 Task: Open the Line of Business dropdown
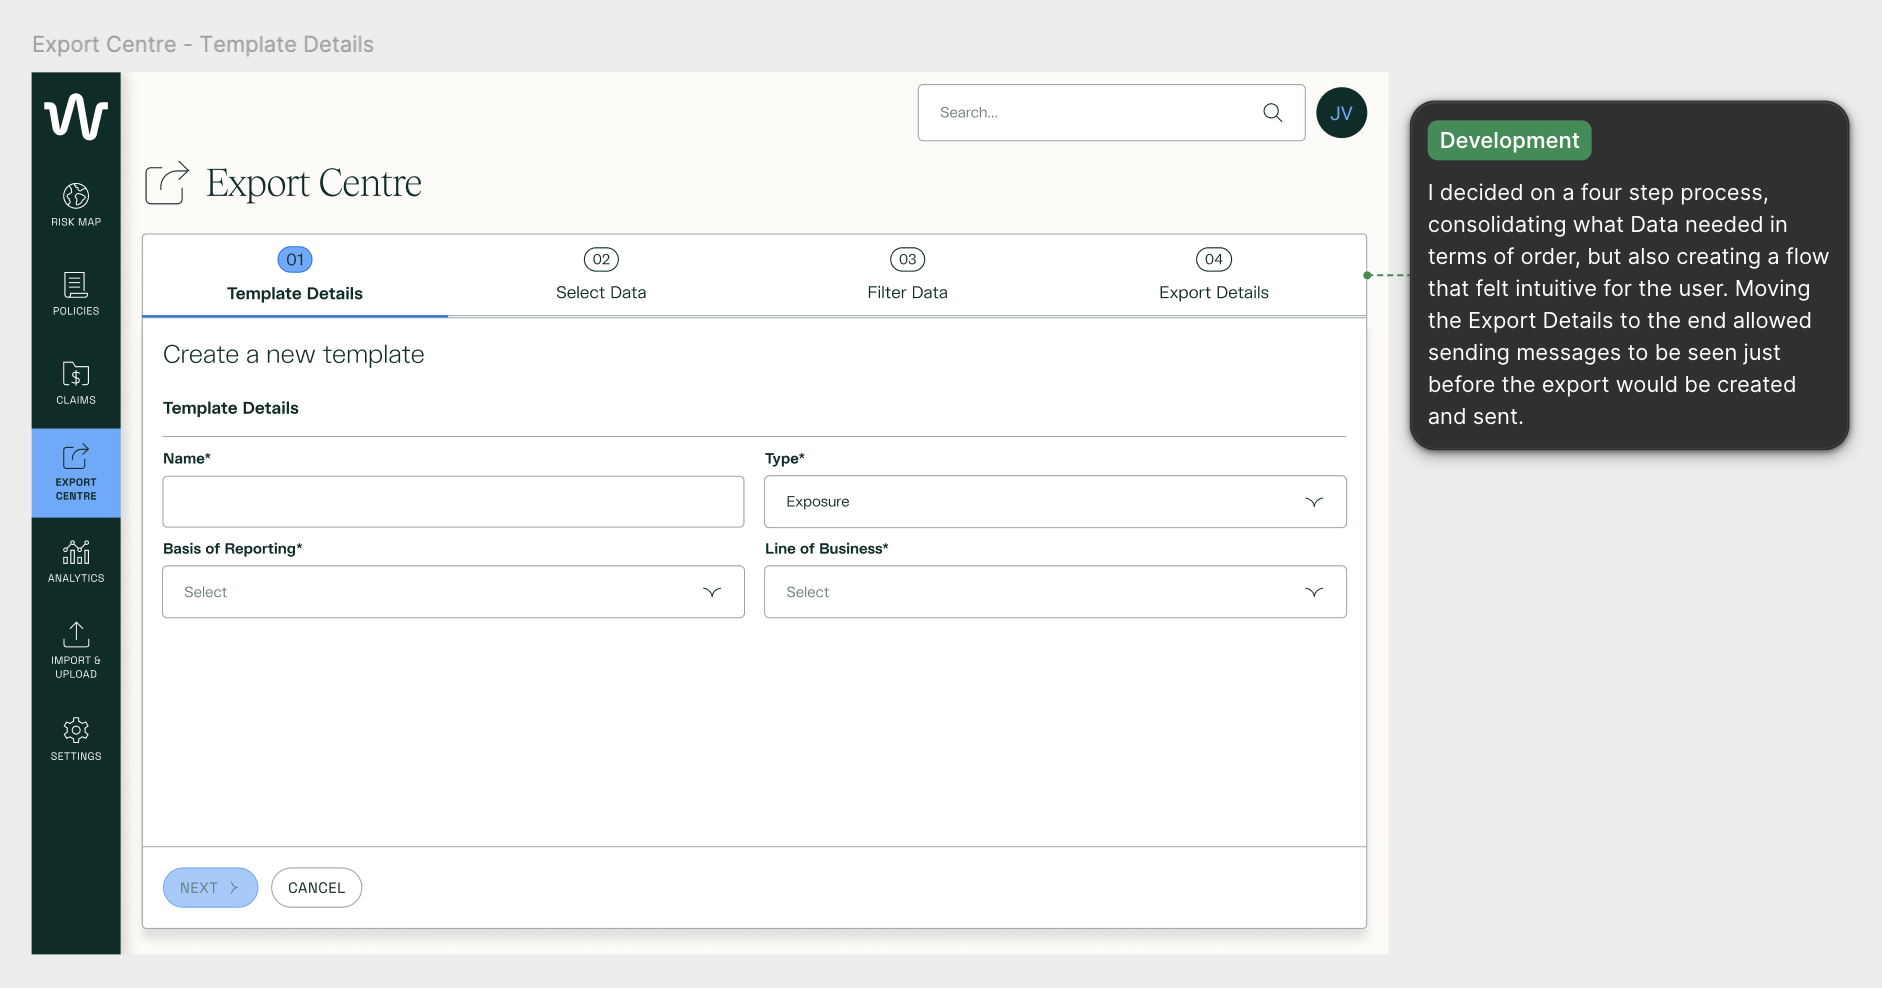(x=1055, y=592)
